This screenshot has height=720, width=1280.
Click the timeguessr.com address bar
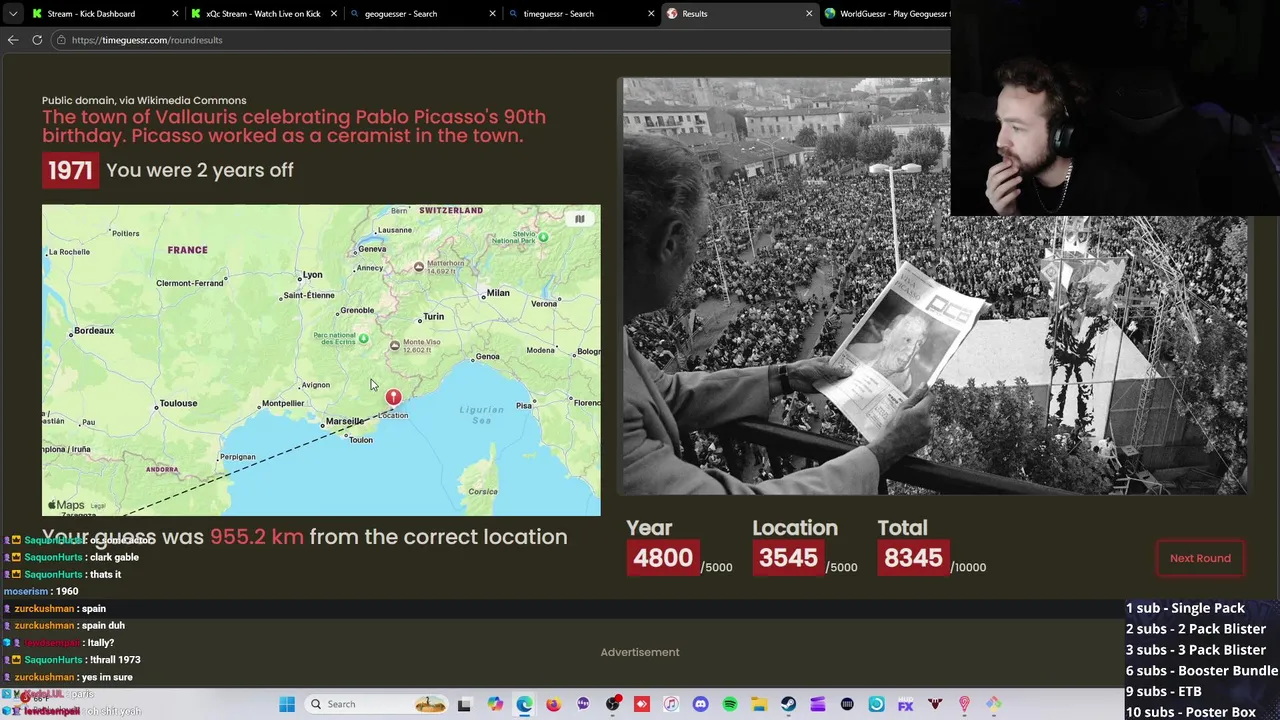(500, 40)
